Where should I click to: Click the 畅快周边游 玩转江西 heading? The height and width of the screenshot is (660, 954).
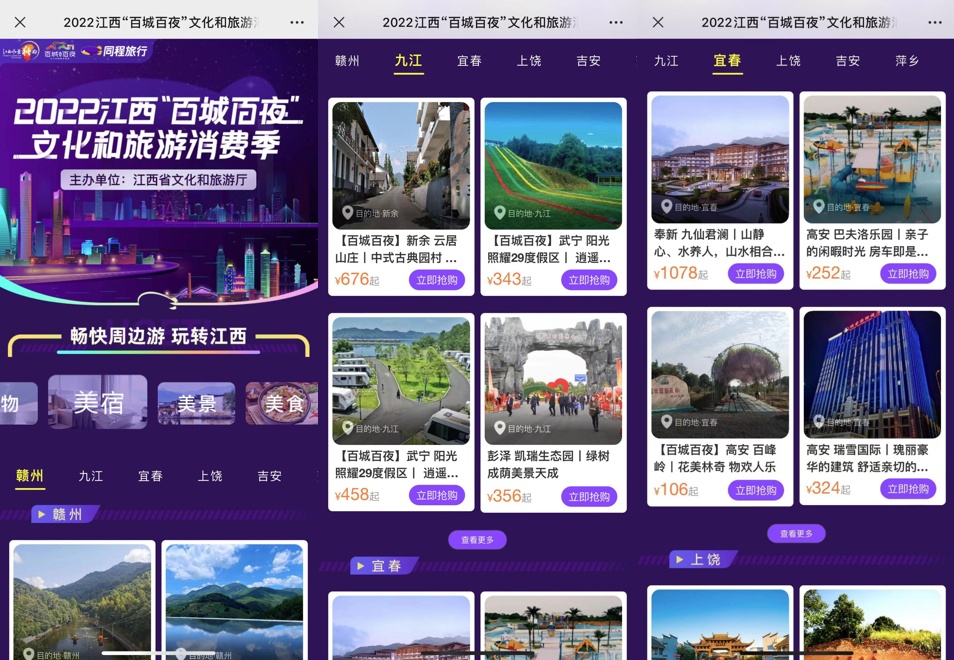[159, 336]
